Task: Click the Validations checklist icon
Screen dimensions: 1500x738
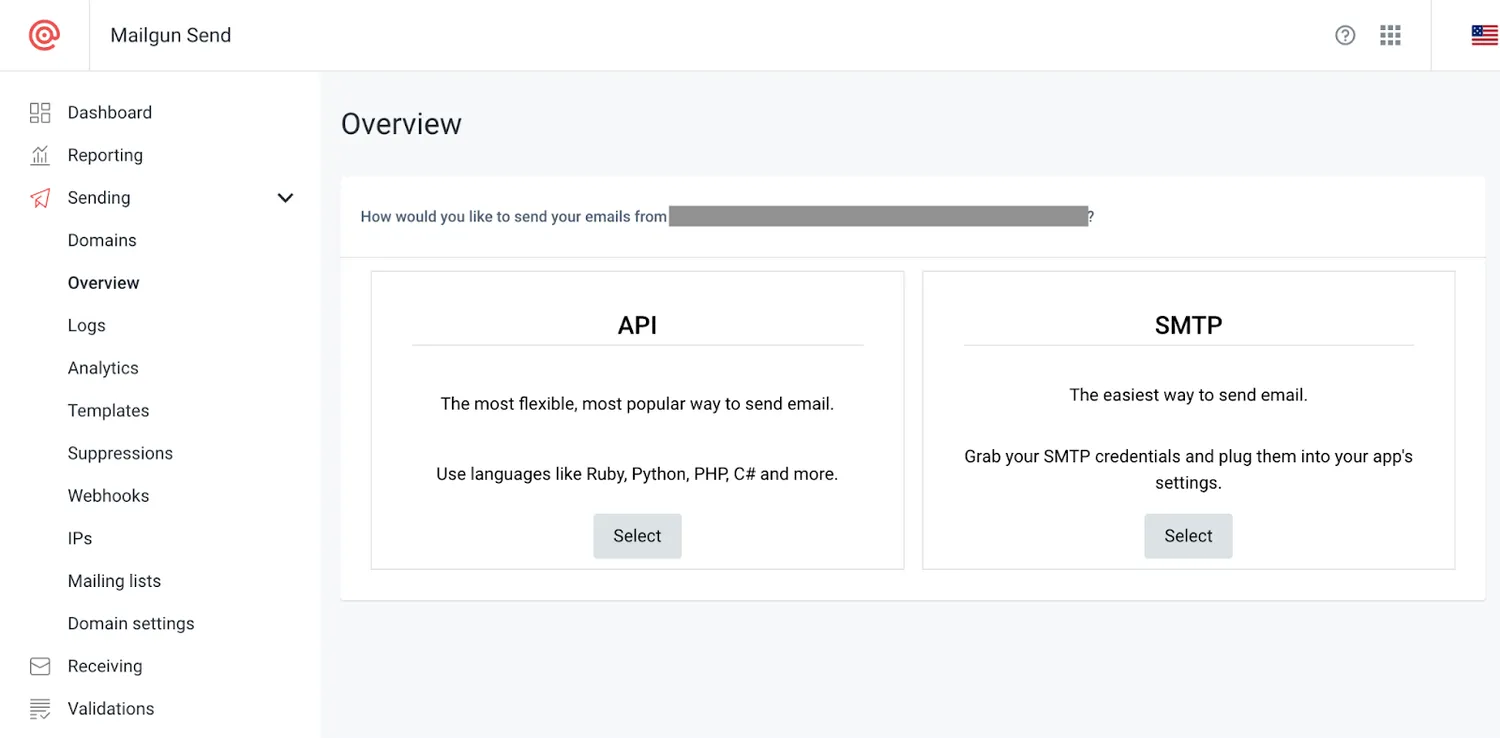Action: [40, 709]
